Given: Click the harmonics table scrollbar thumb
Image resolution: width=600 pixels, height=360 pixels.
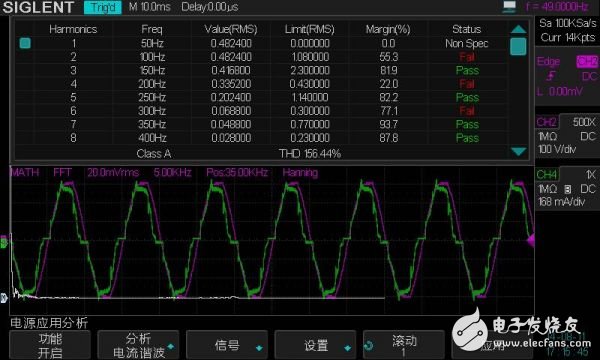Looking at the screenshot, I should click(x=518, y=46).
